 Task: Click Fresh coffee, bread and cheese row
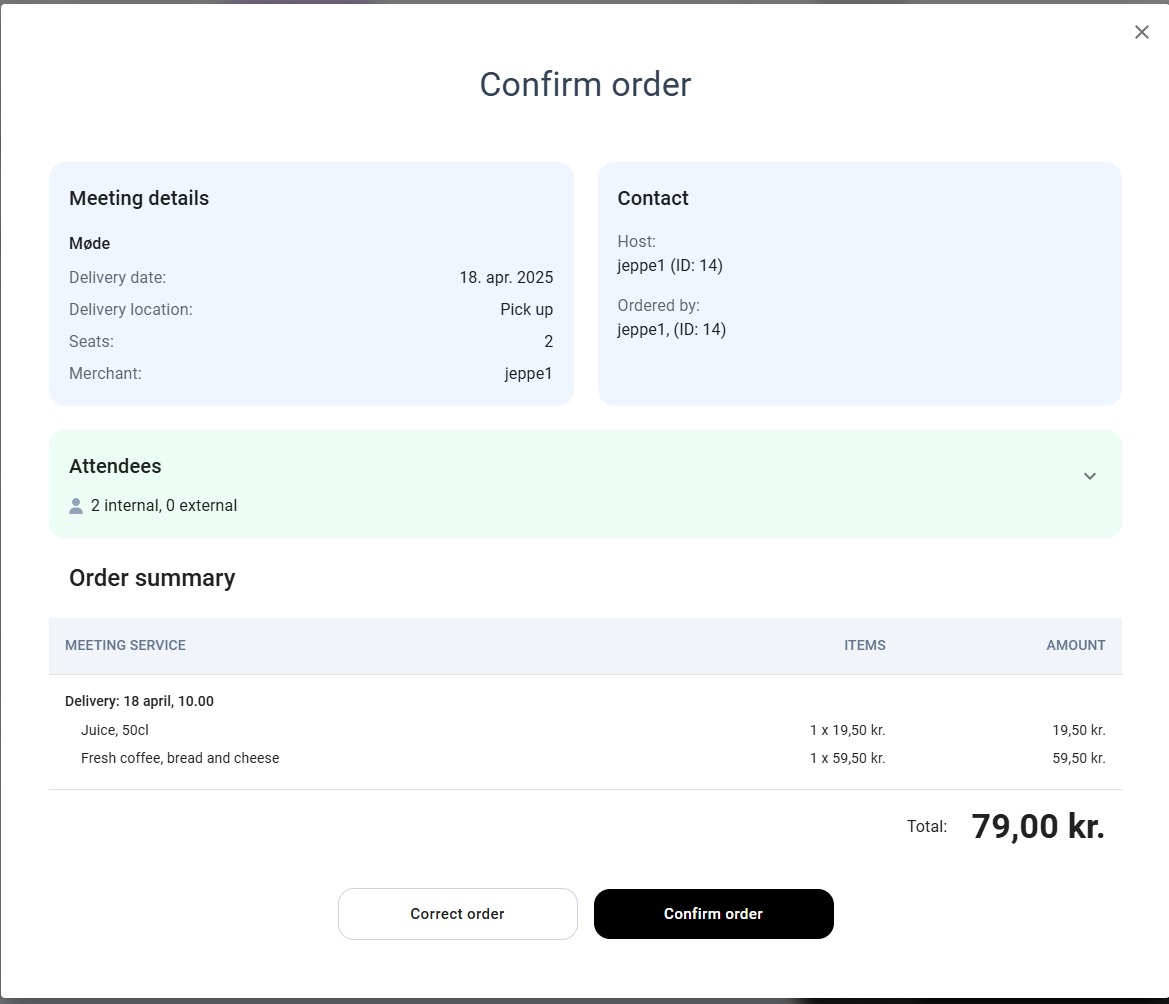click(x=585, y=758)
